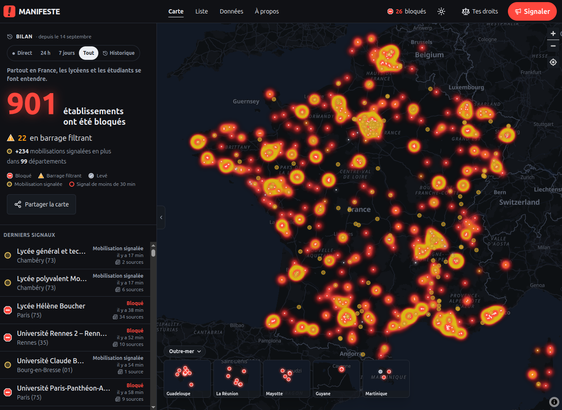Click the Signaler button
The width and height of the screenshot is (562, 410).
coord(532,11)
